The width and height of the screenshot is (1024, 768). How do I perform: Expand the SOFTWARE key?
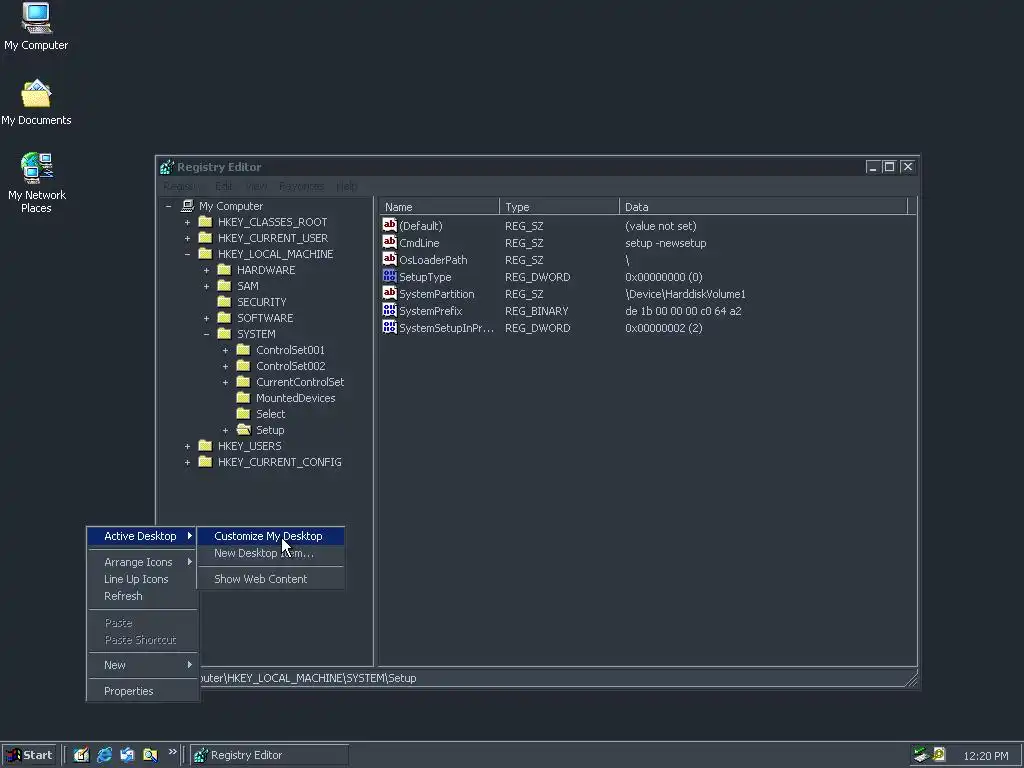point(206,318)
